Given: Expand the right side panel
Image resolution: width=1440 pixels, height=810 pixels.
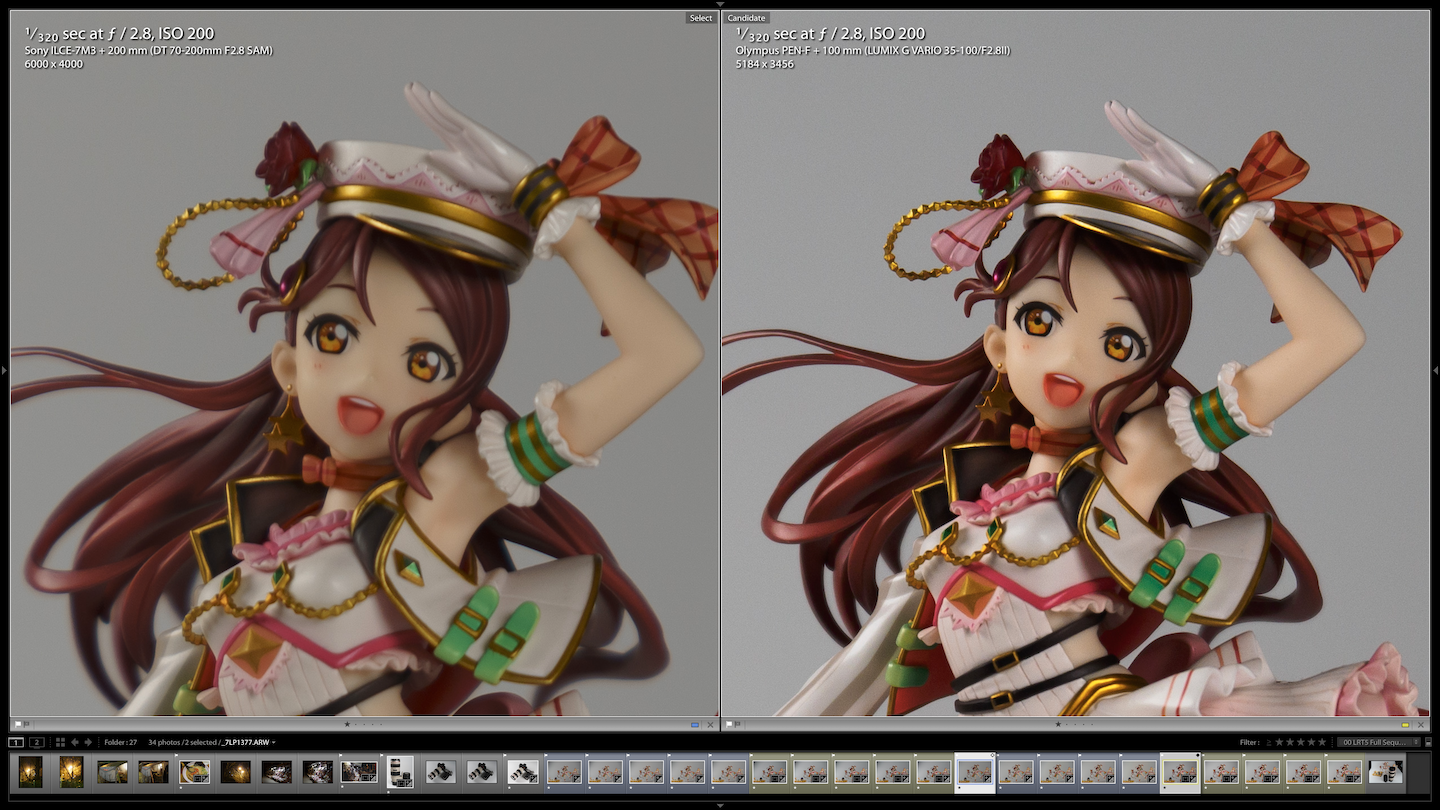Looking at the screenshot, I should click(1436, 370).
